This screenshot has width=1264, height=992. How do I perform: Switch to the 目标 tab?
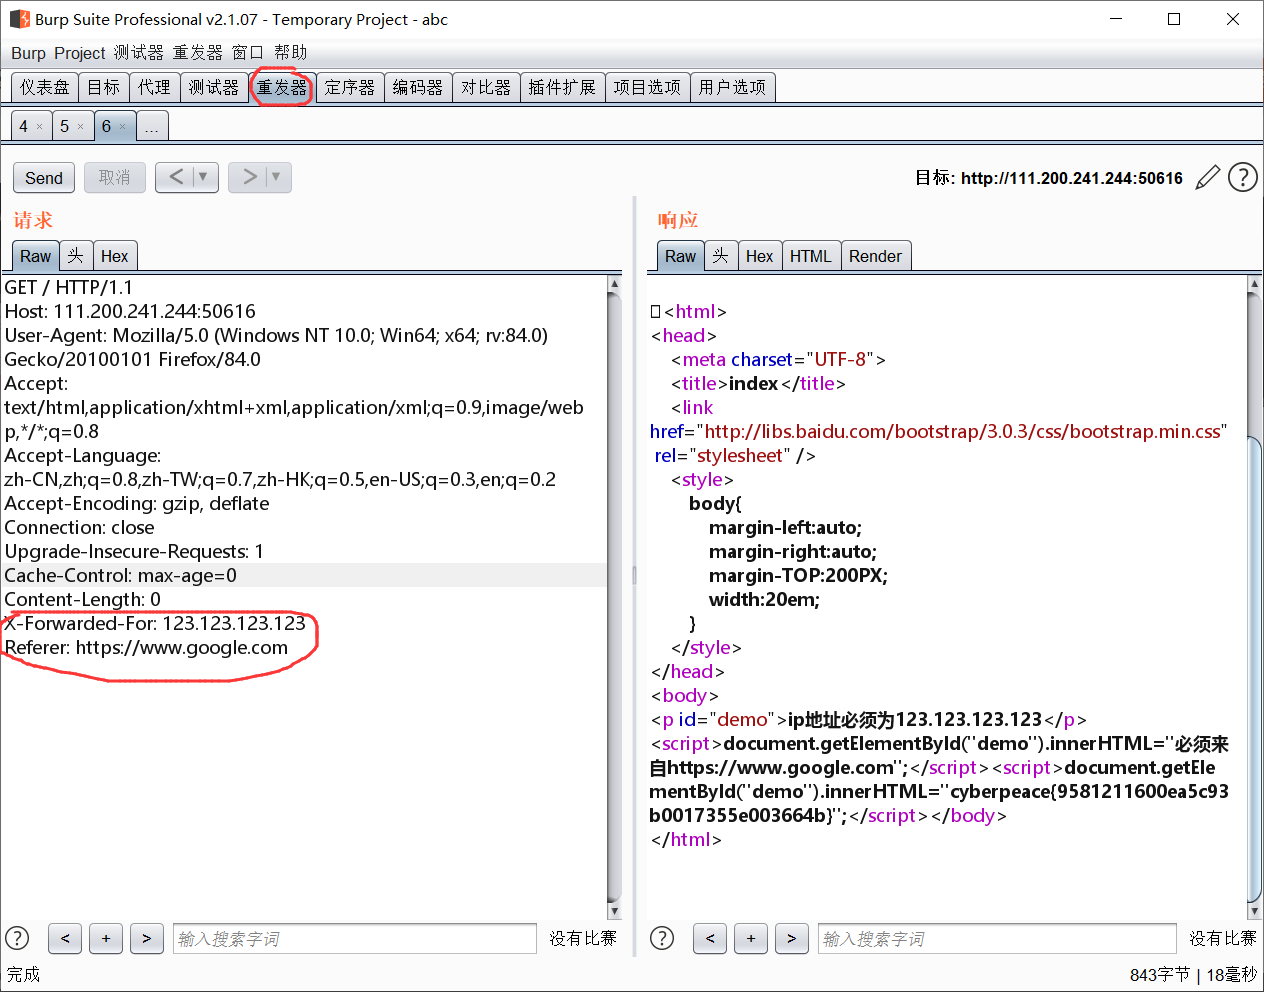click(x=104, y=88)
